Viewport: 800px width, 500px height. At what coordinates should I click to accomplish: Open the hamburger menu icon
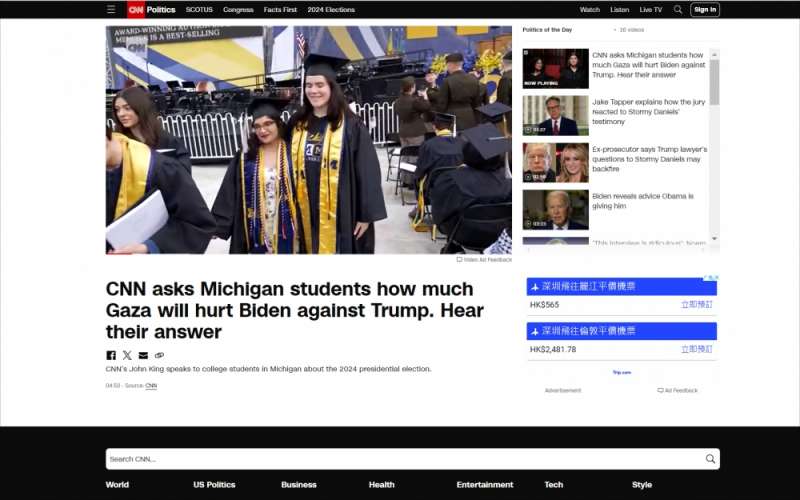(x=111, y=9)
